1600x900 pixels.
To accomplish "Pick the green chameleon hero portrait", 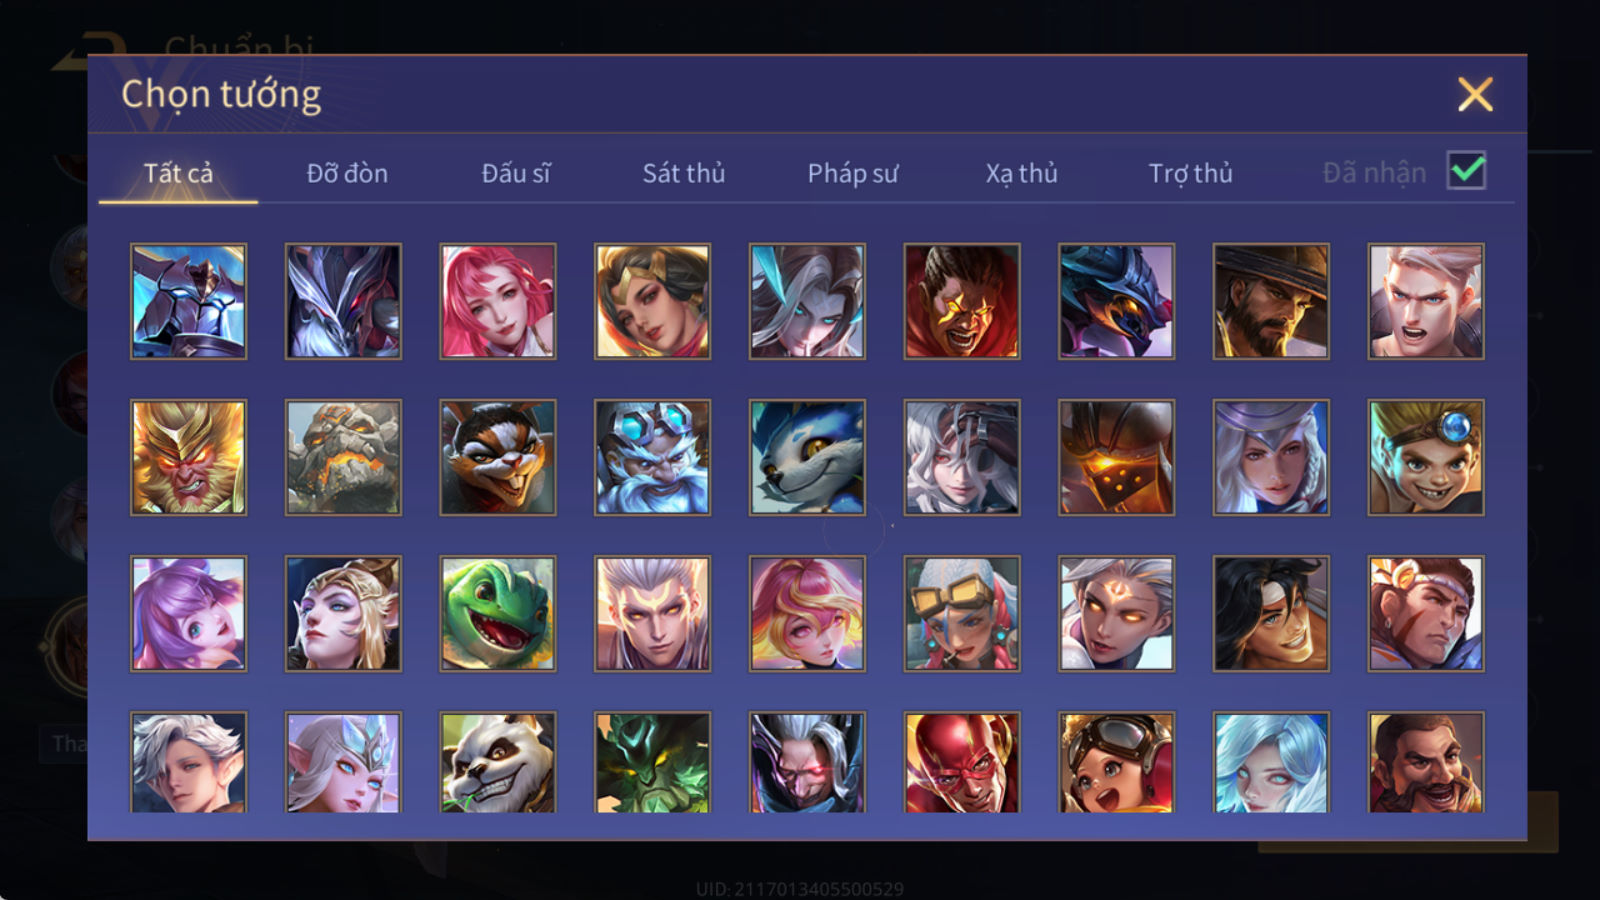I will (498, 613).
